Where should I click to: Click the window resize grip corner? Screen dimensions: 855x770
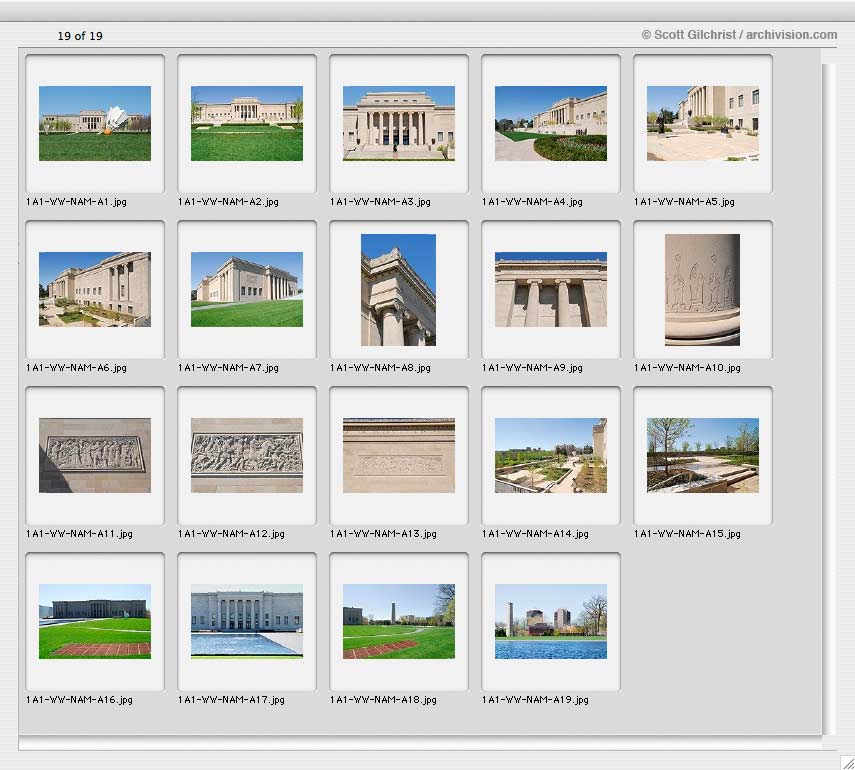pos(847,762)
